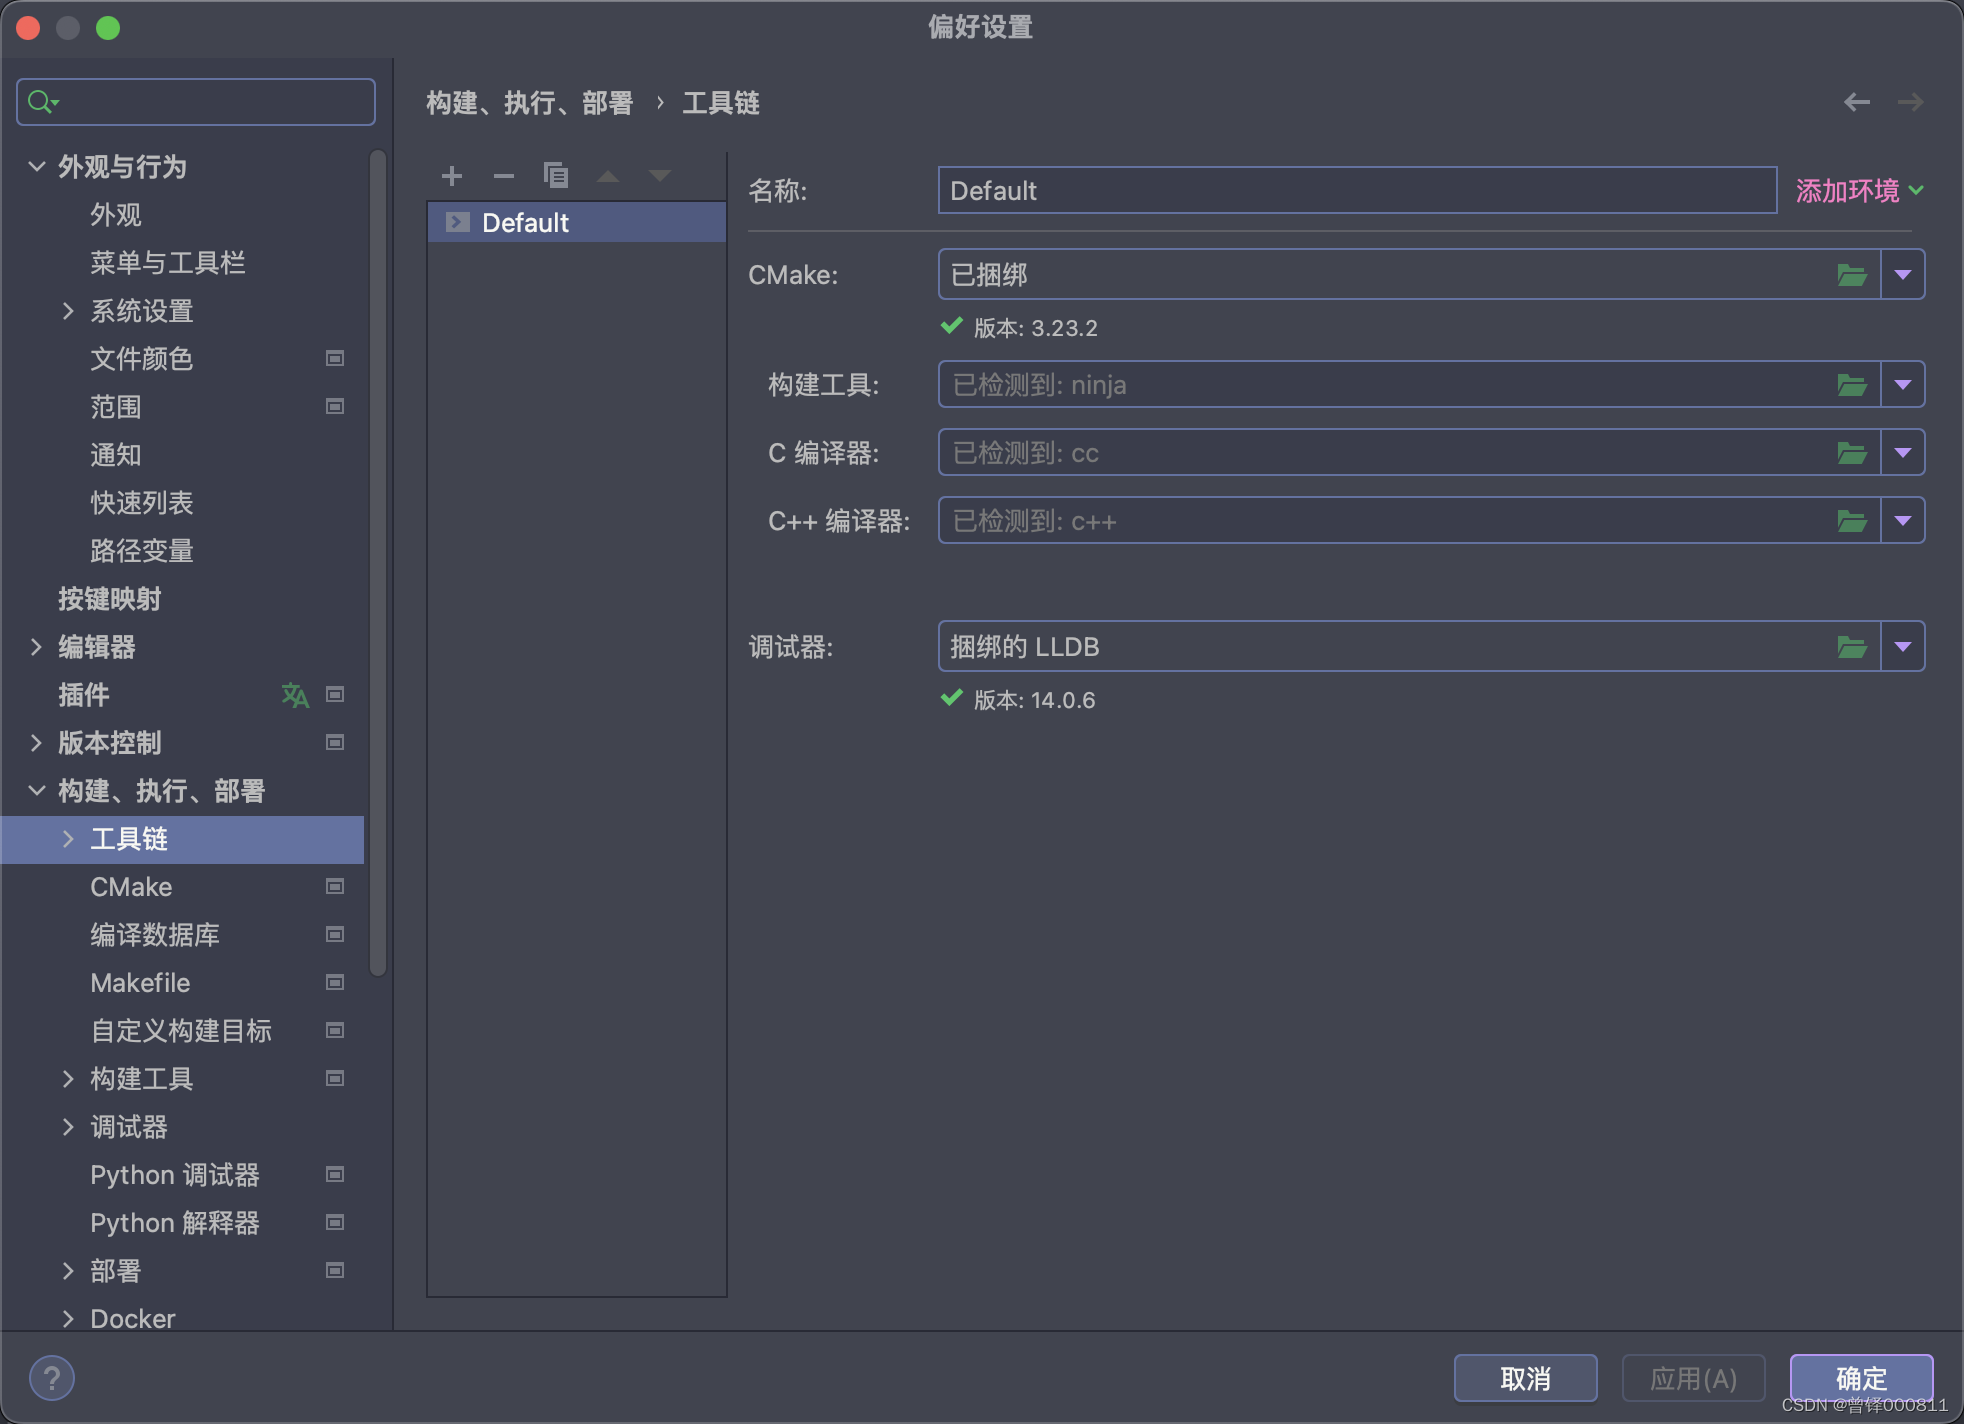Screen dimensions: 1964x1424
Task: Browse for a CMake executable via folder icon
Action: tap(1852, 274)
